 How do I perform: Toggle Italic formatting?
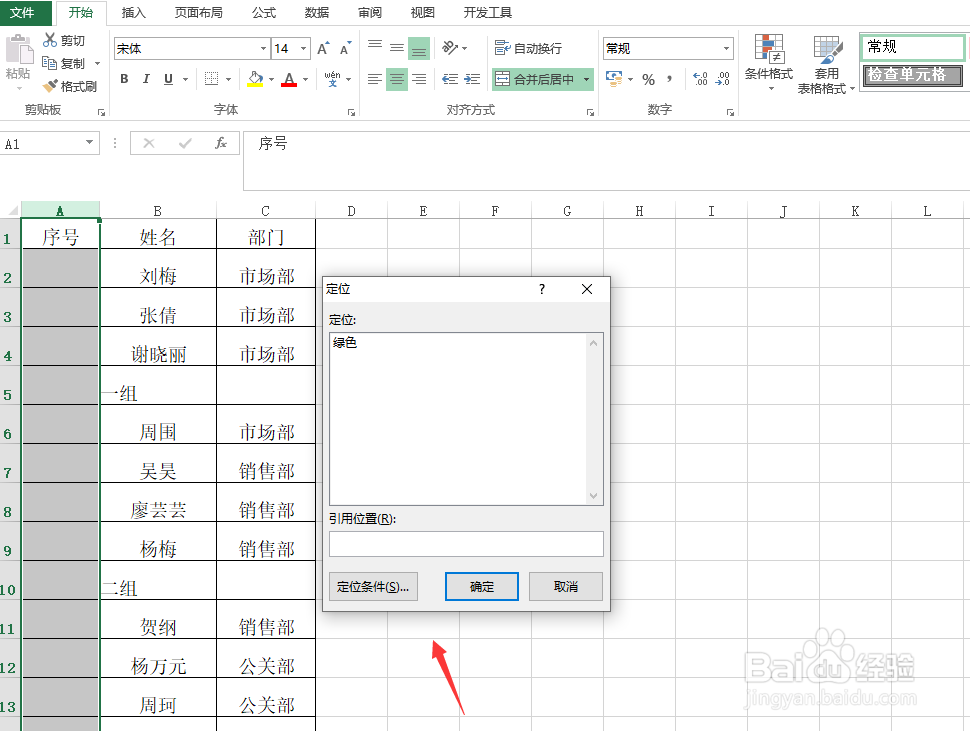pyautogui.click(x=146, y=79)
